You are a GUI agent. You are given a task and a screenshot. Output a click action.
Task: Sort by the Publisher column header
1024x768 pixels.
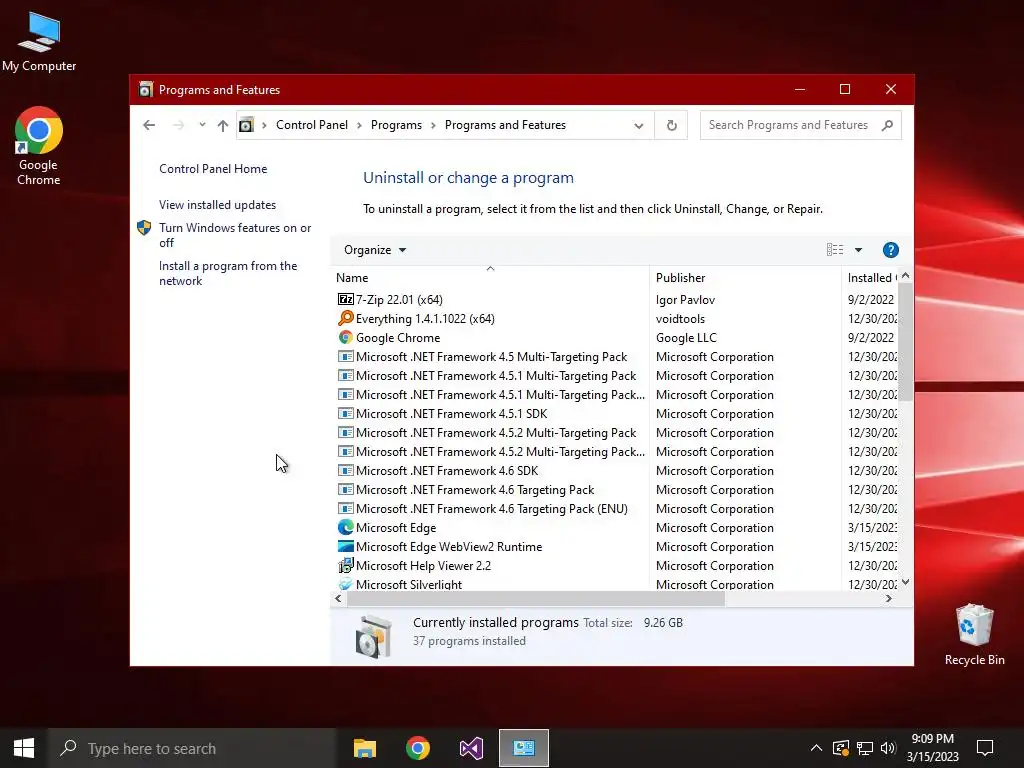pyautogui.click(x=745, y=278)
